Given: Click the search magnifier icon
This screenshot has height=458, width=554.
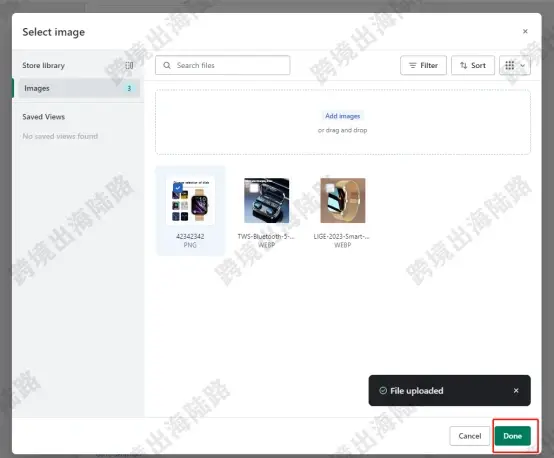Looking at the screenshot, I should (x=167, y=65).
